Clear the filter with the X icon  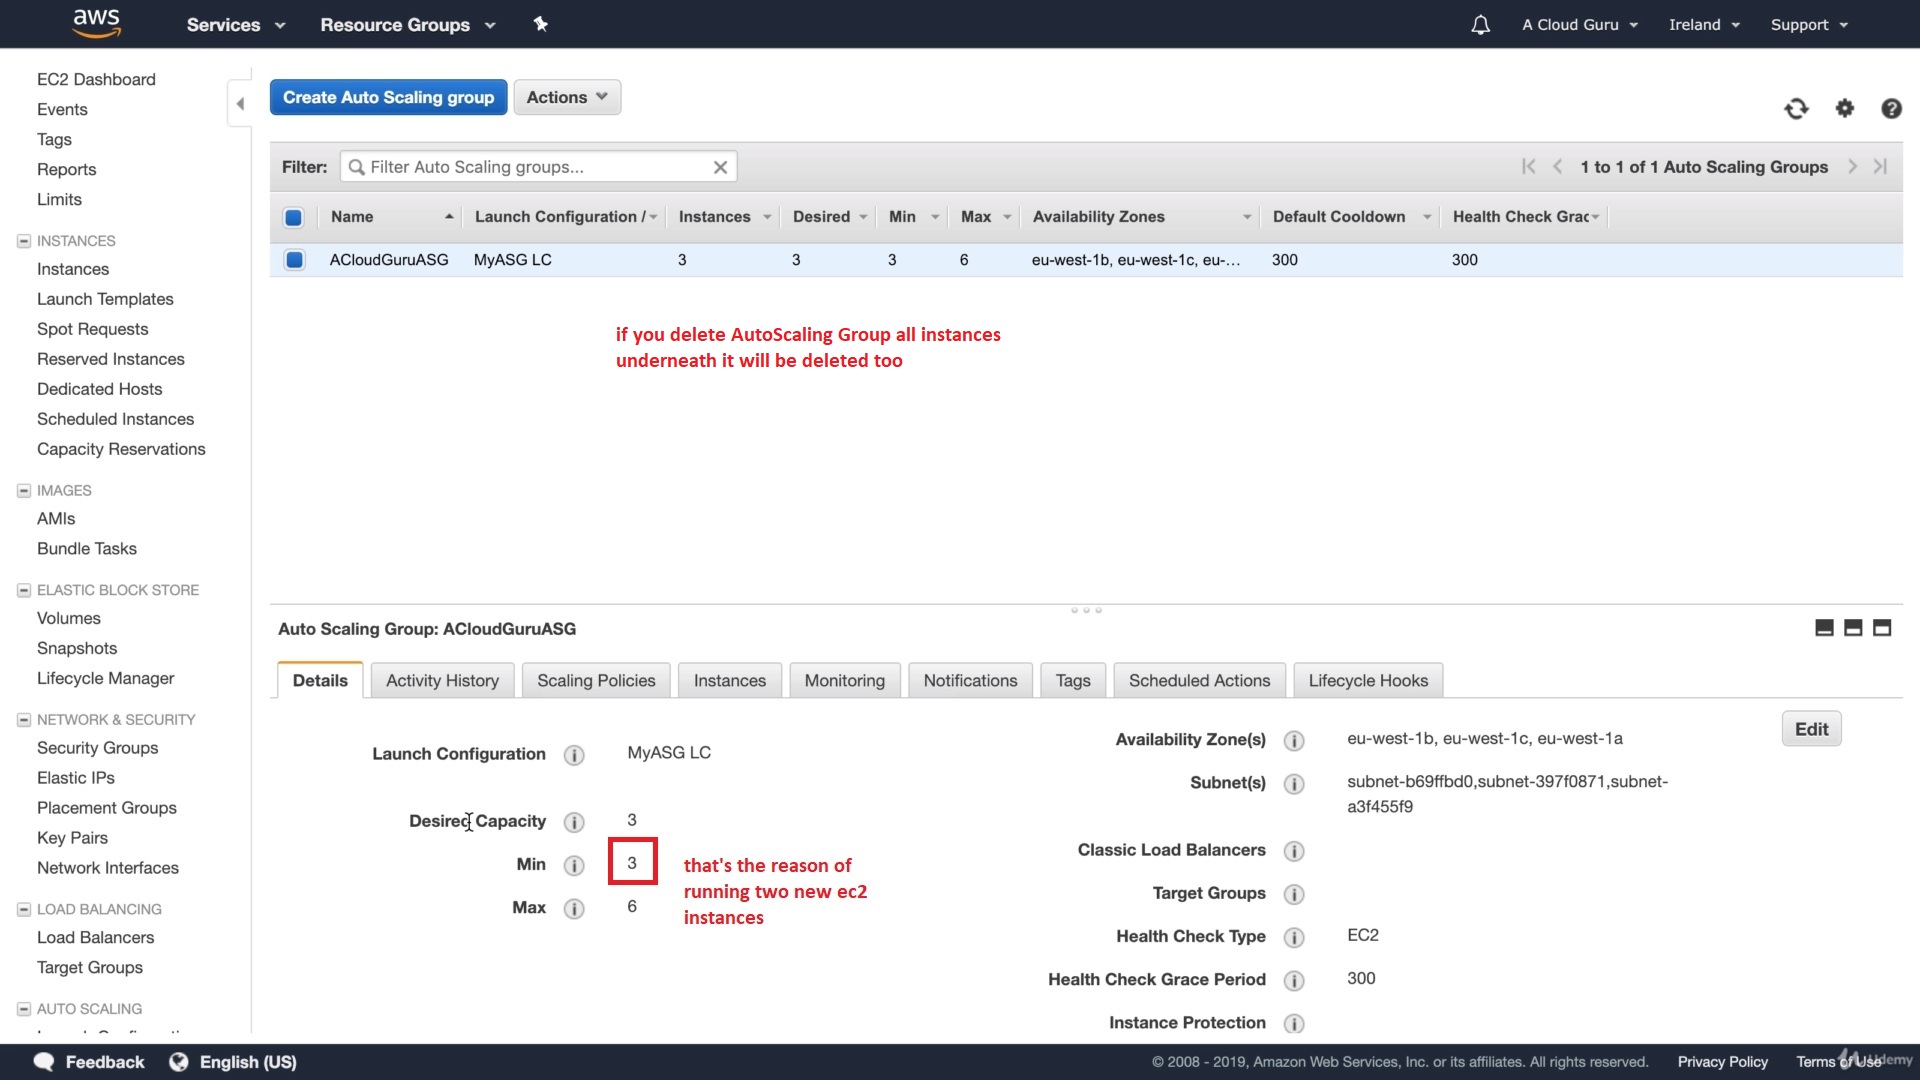(x=719, y=167)
